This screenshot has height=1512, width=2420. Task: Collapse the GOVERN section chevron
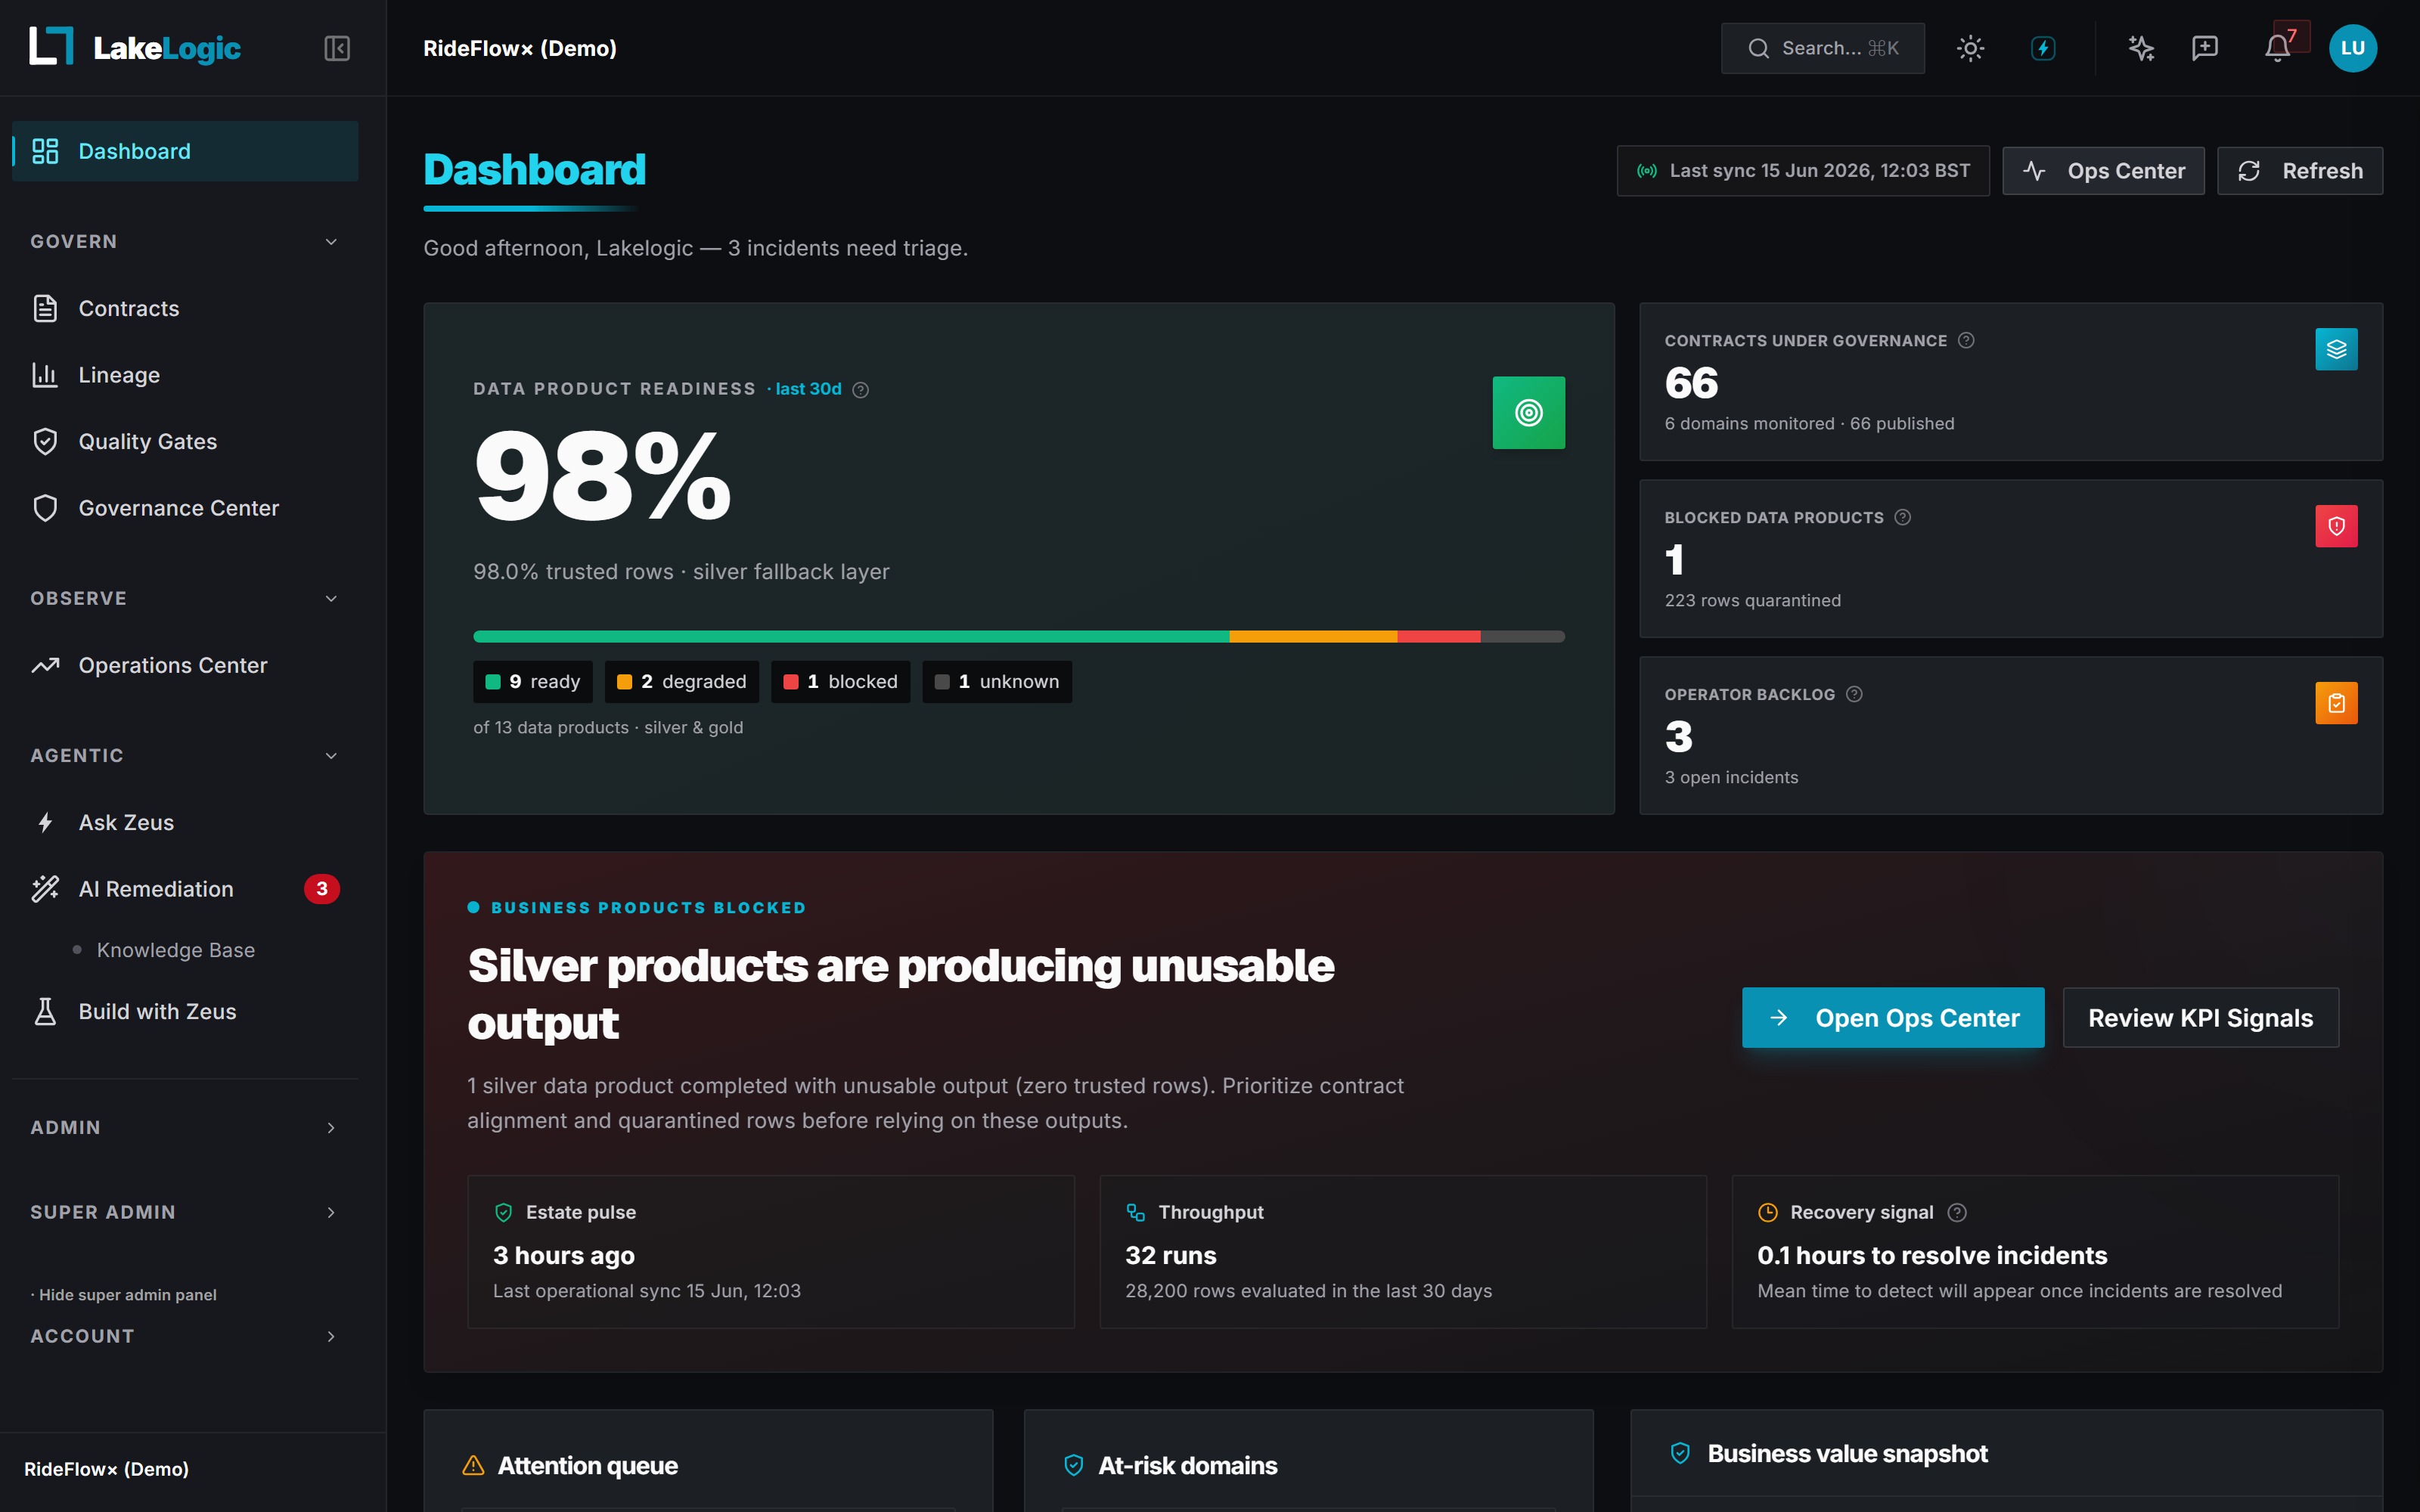coord(331,241)
